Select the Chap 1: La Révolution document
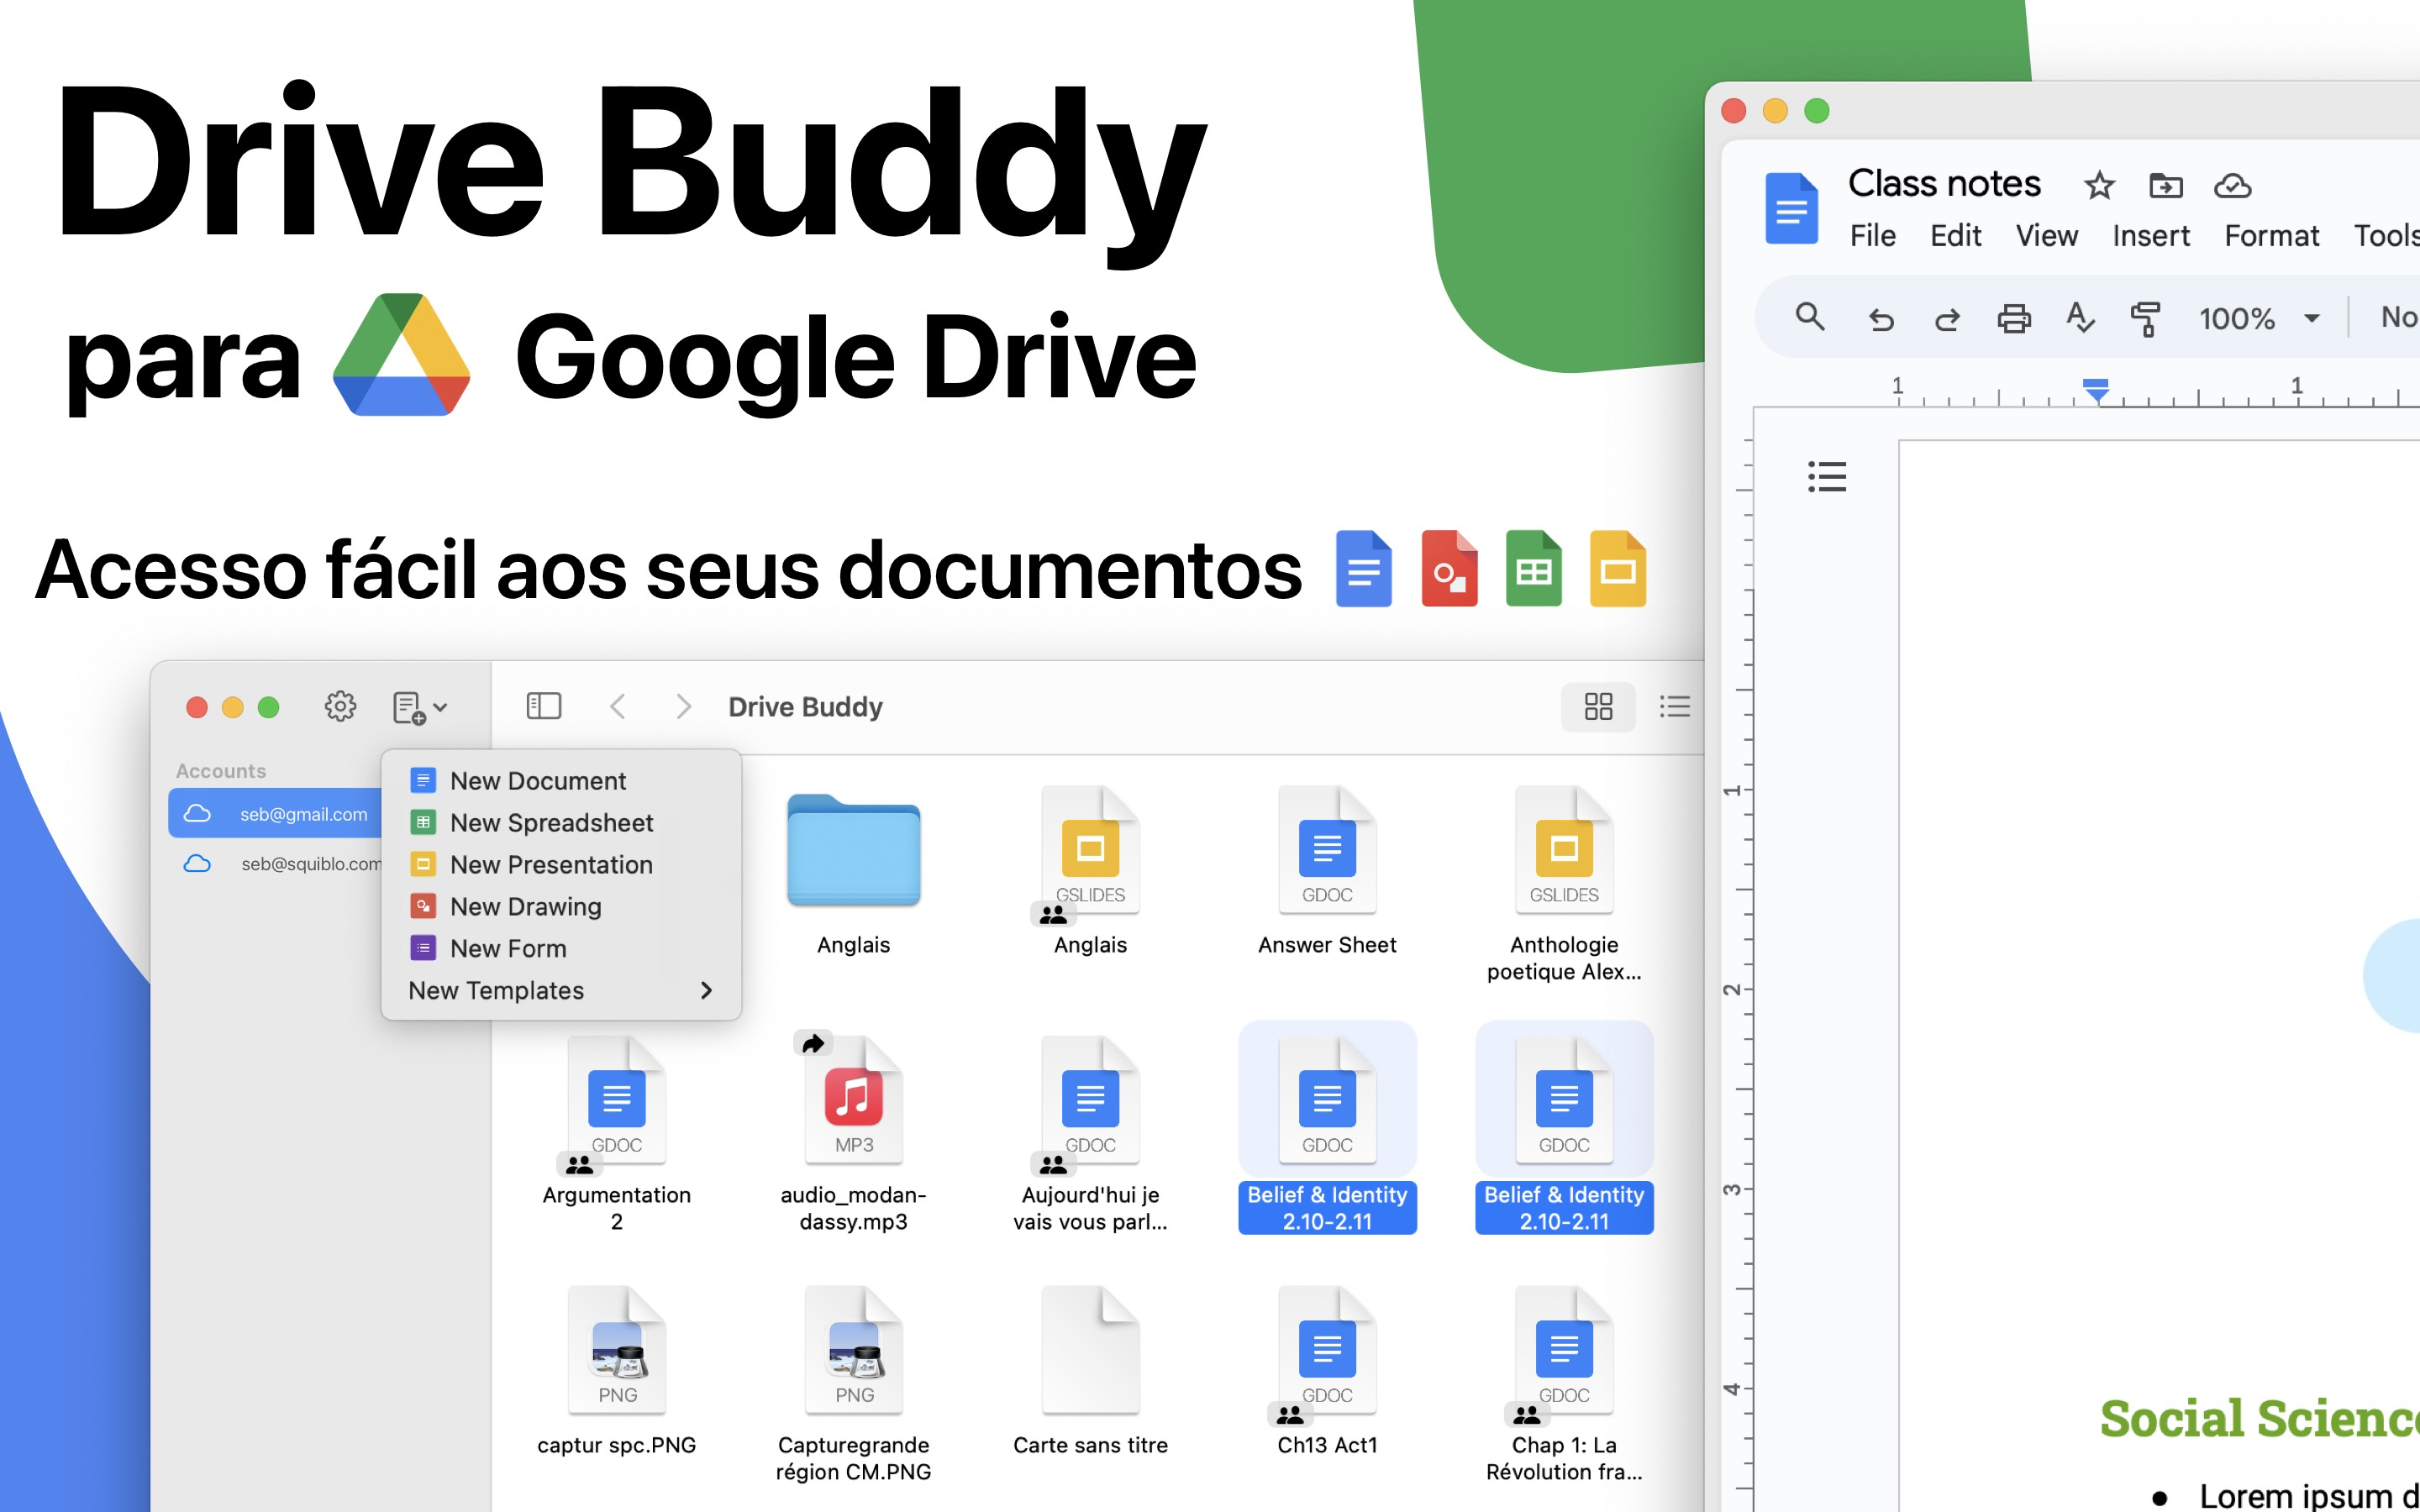Image resolution: width=2420 pixels, height=1512 pixels. click(x=1564, y=1385)
